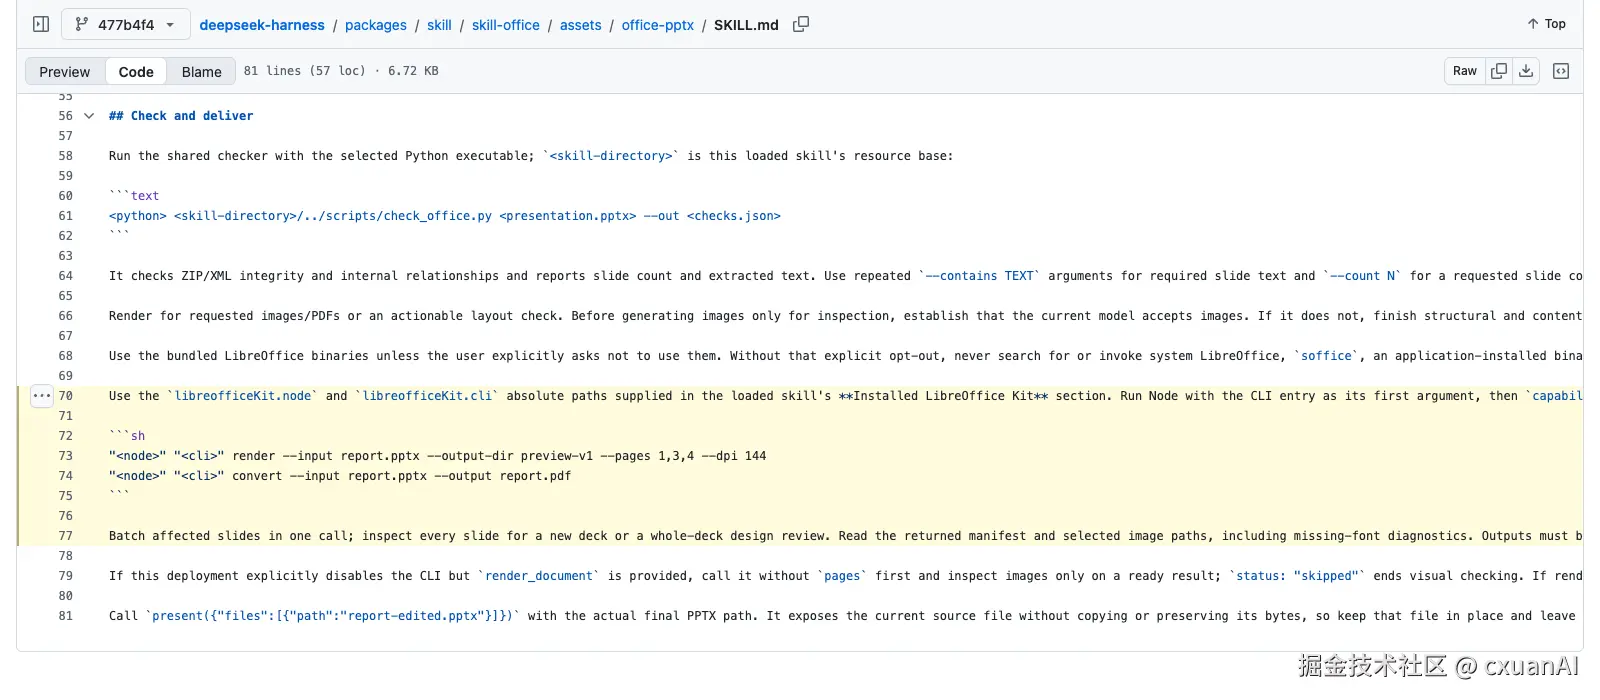Switch to the Preview tab
The image size is (1600, 700).
pyautogui.click(x=65, y=71)
